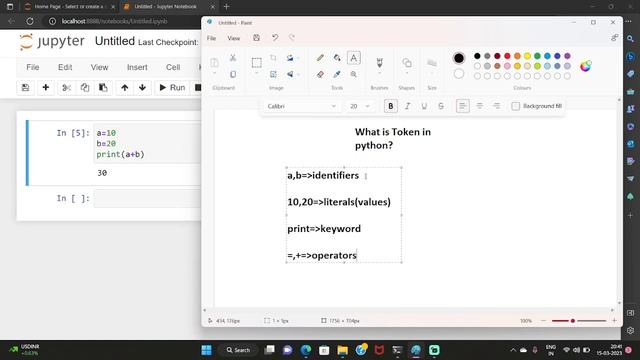This screenshot has height=360, width=640.
Task: Pick the yellow colour swatch in palette
Action: 527,56
